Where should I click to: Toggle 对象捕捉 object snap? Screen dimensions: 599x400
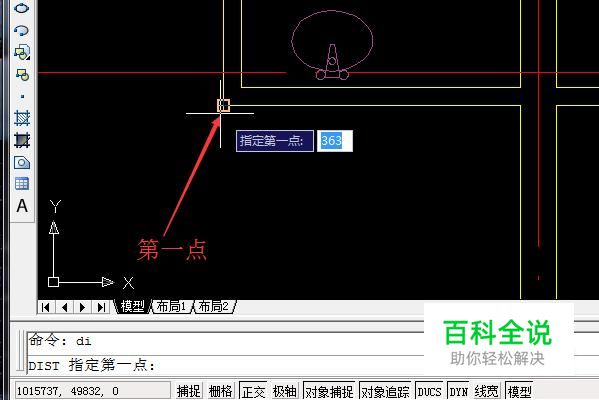[329, 391]
